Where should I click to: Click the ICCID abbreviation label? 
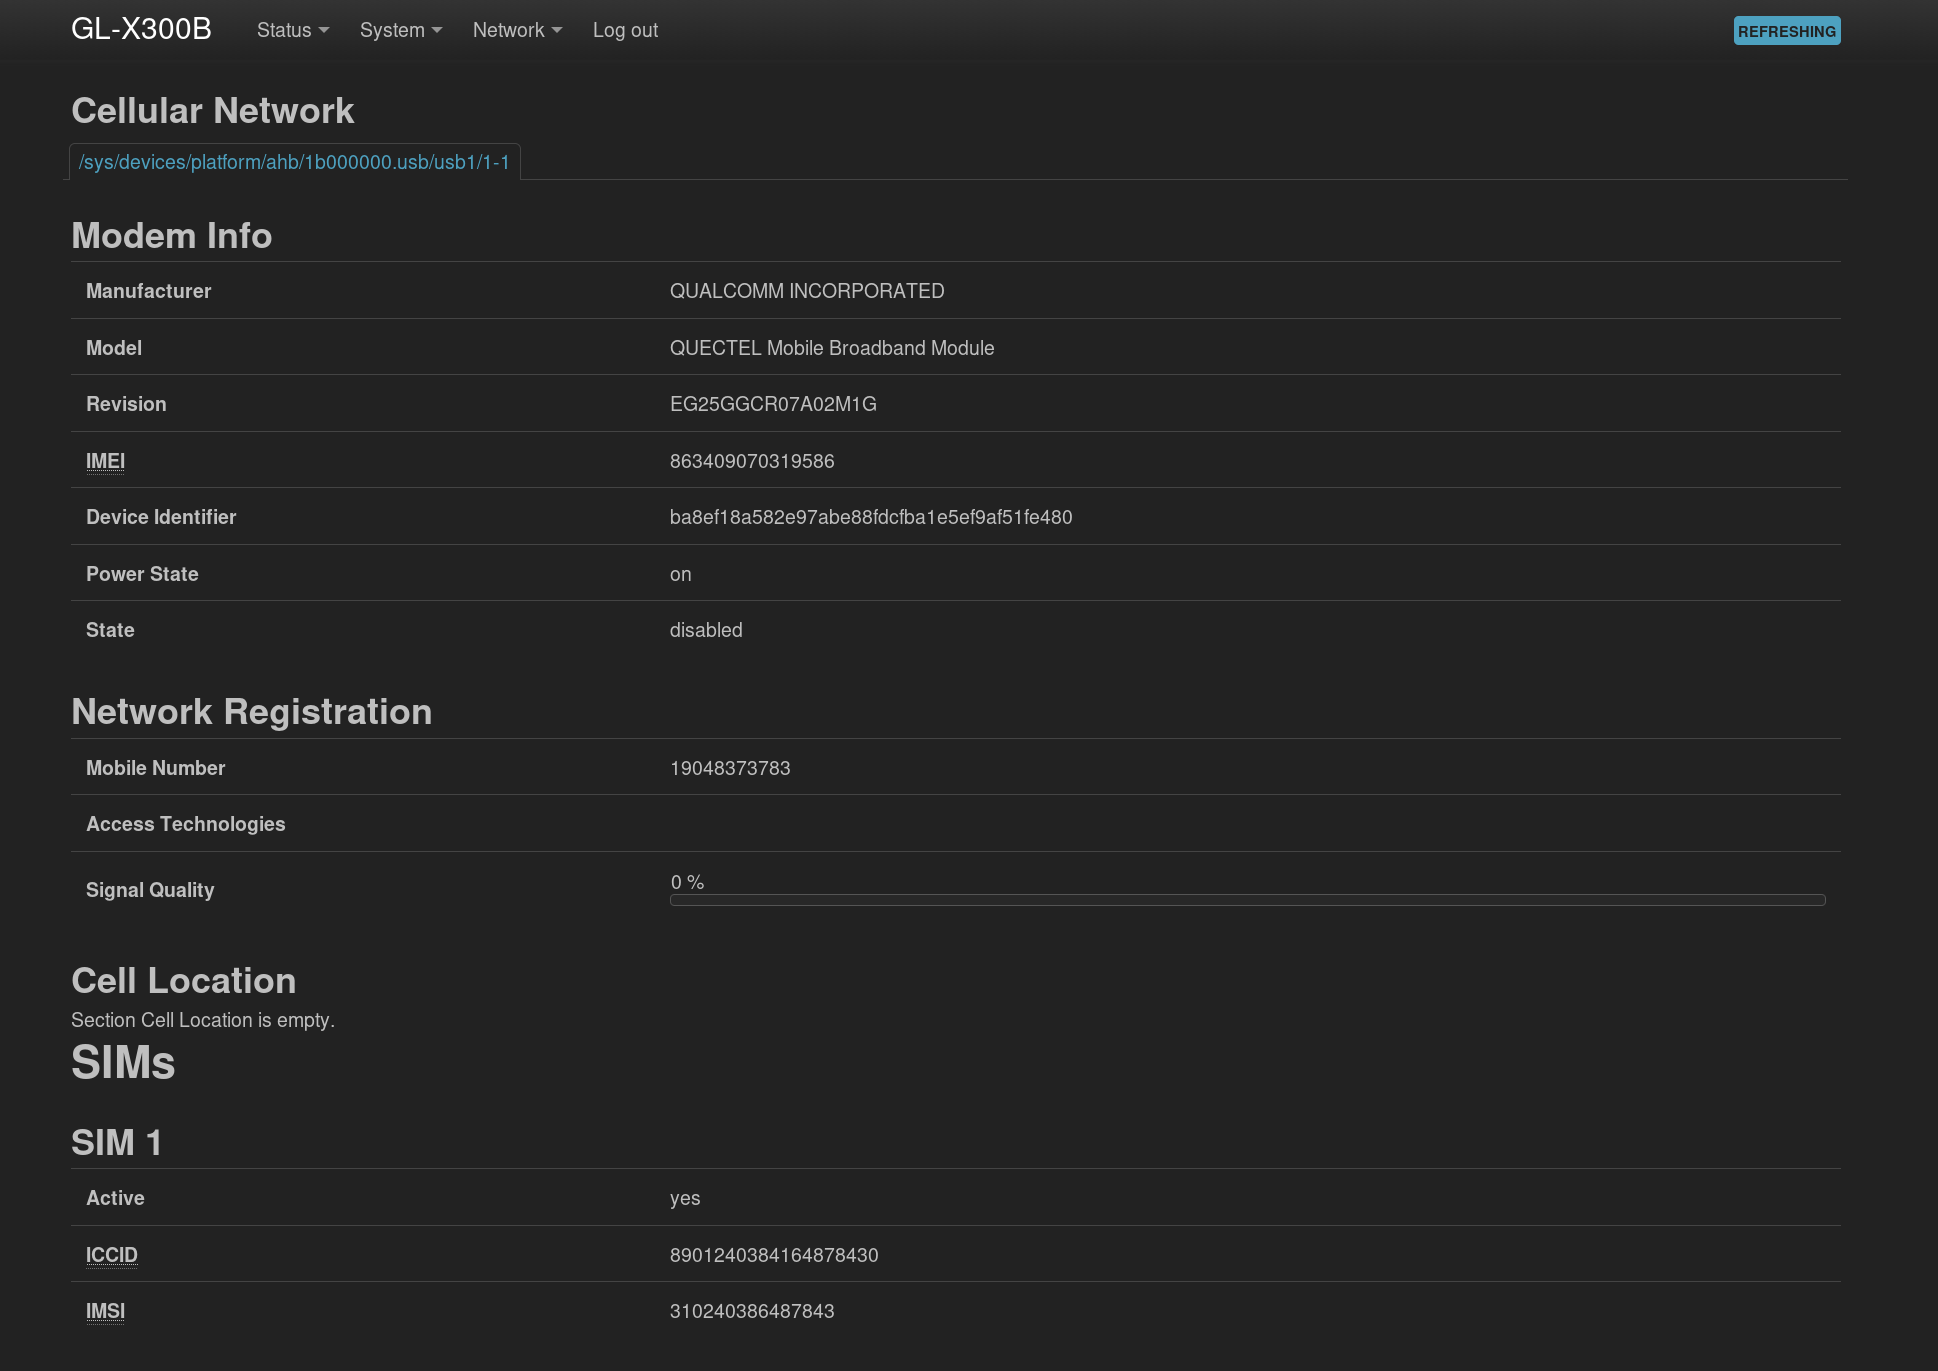point(111,1255)
